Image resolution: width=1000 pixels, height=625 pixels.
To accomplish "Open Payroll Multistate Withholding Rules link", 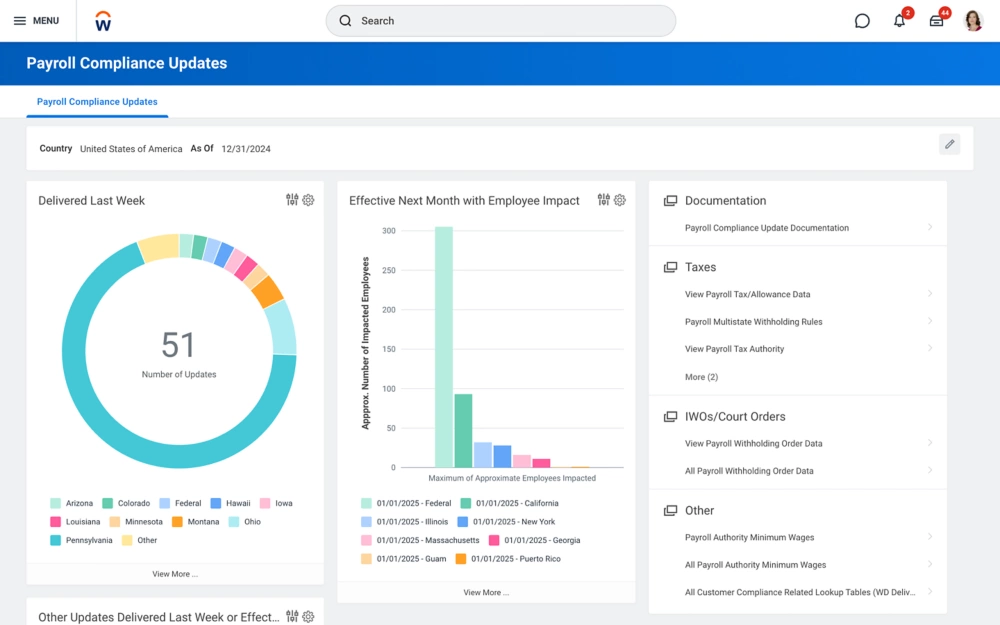I will [753, 322].
